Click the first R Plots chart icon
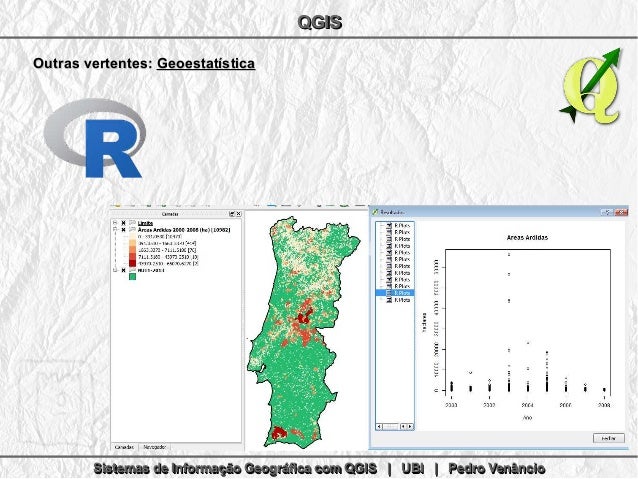 click(x=389, y=225)
